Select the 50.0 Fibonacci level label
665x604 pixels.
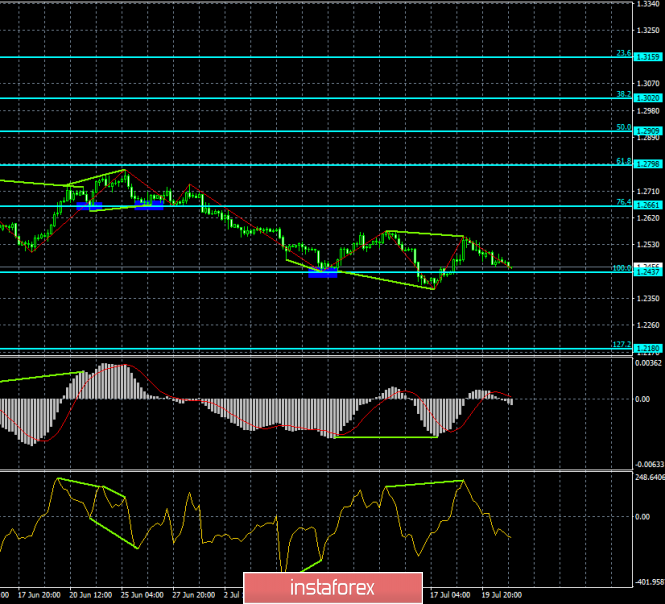[623, 127]
